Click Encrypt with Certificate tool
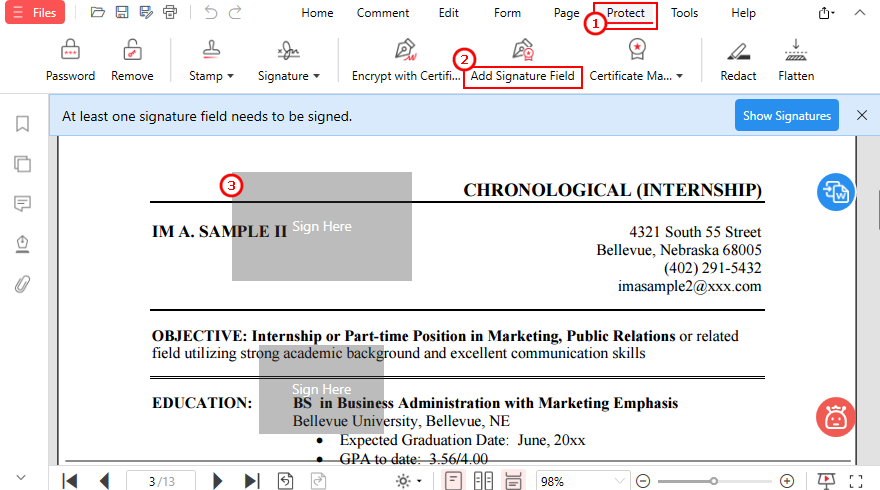Screen dimensions: 880x490 click(406, 61)
